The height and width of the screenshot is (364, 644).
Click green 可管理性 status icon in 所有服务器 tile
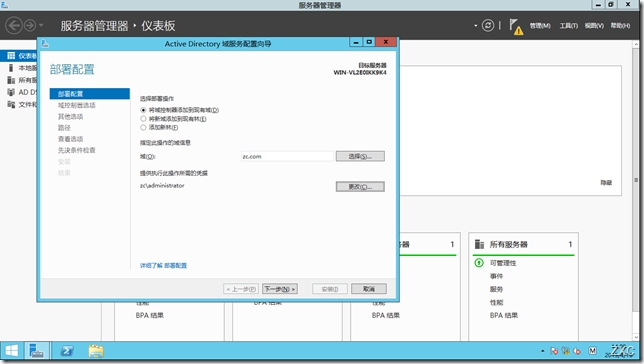[479, 263]
